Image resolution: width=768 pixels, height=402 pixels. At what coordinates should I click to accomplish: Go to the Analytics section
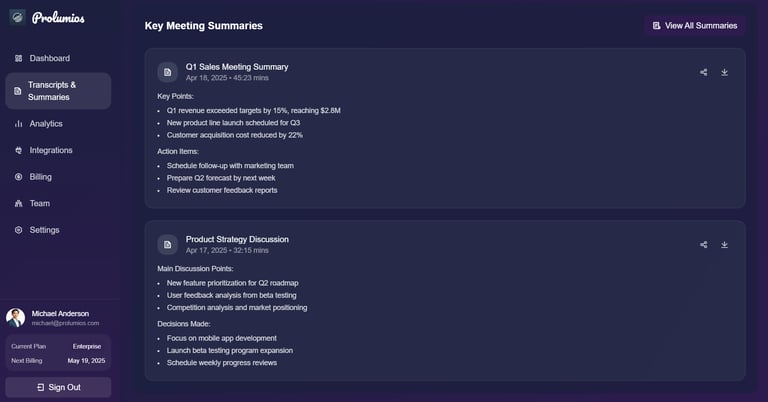point(45,124)
